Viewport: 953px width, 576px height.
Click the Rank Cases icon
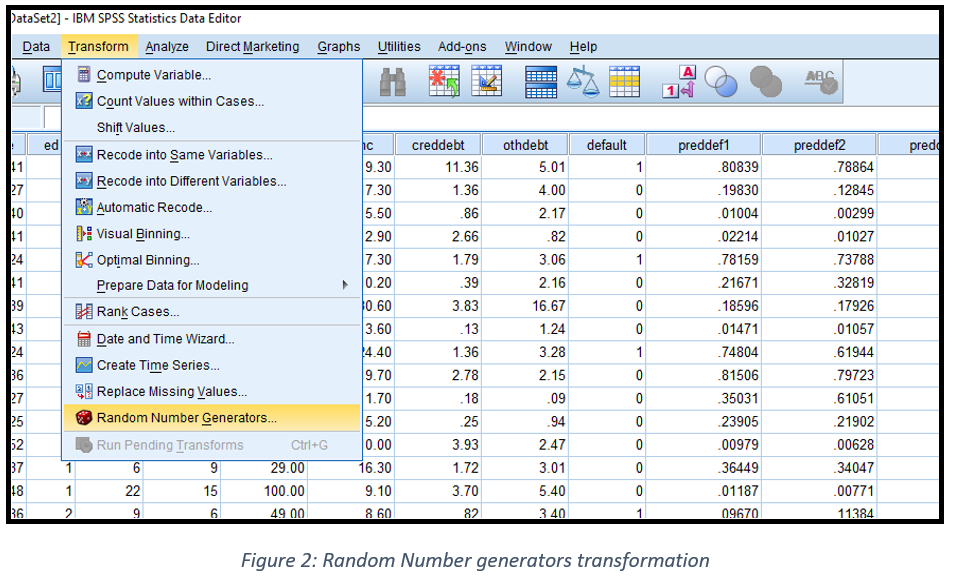(84, 311)
